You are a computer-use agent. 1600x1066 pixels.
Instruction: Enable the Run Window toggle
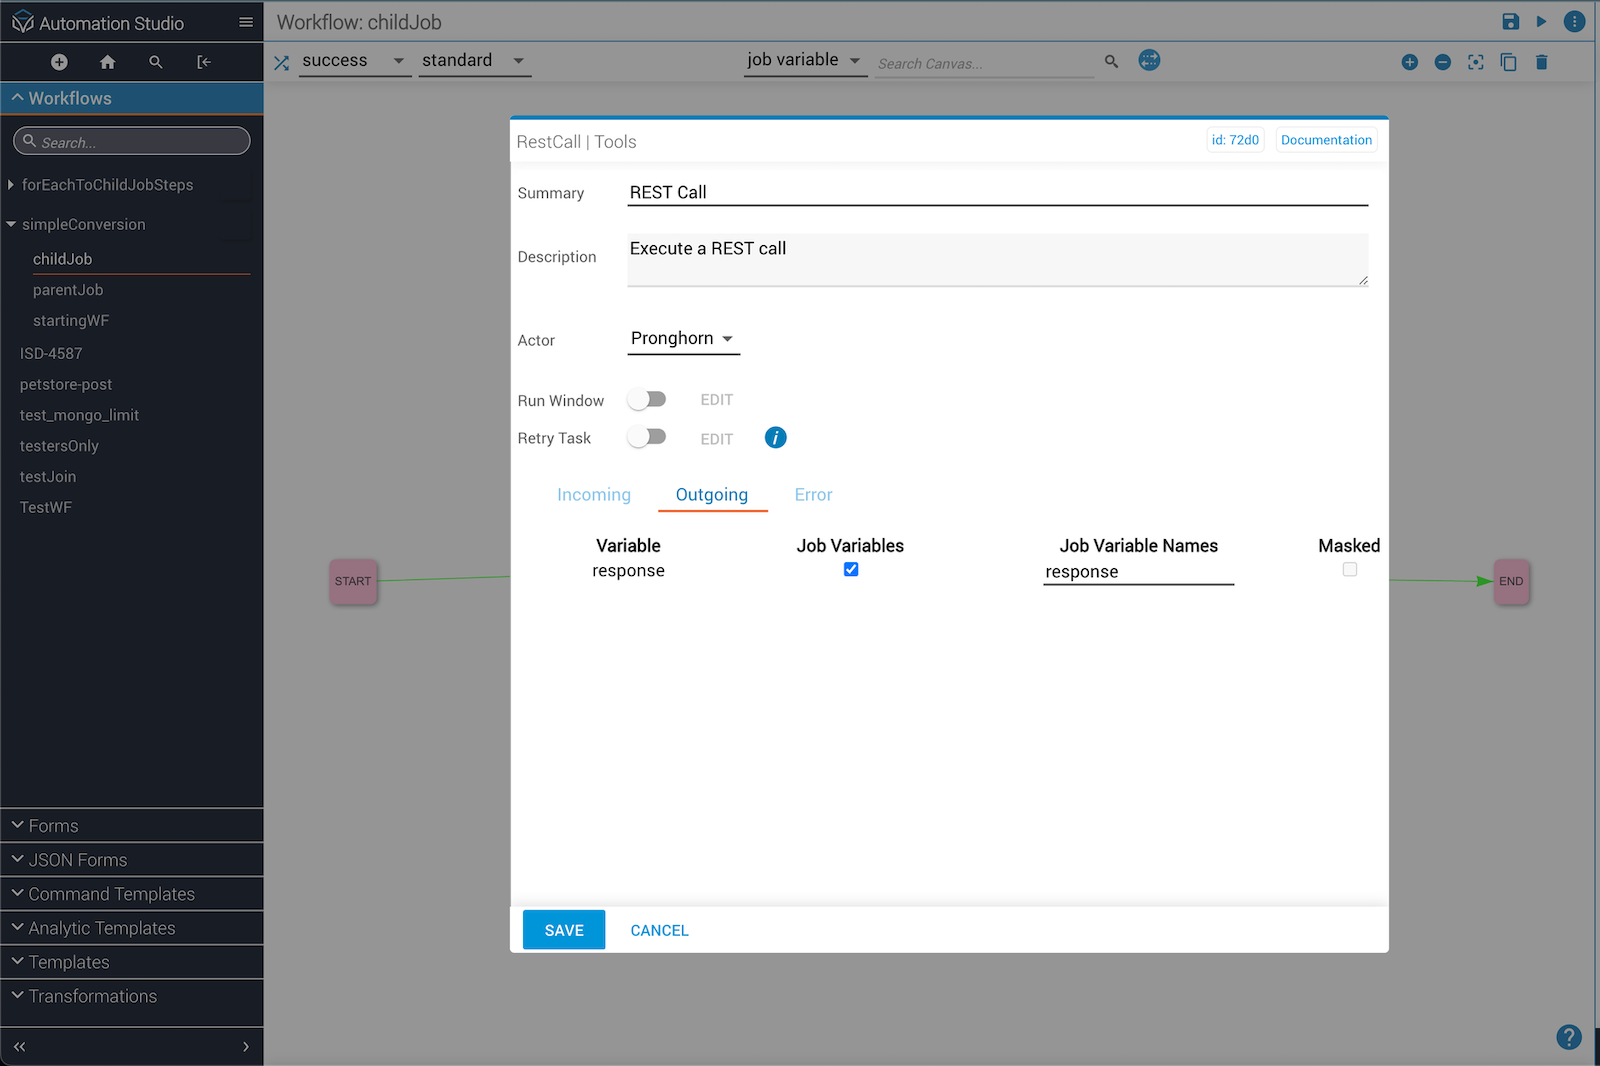pyautogui.click(x=647, y=400)
